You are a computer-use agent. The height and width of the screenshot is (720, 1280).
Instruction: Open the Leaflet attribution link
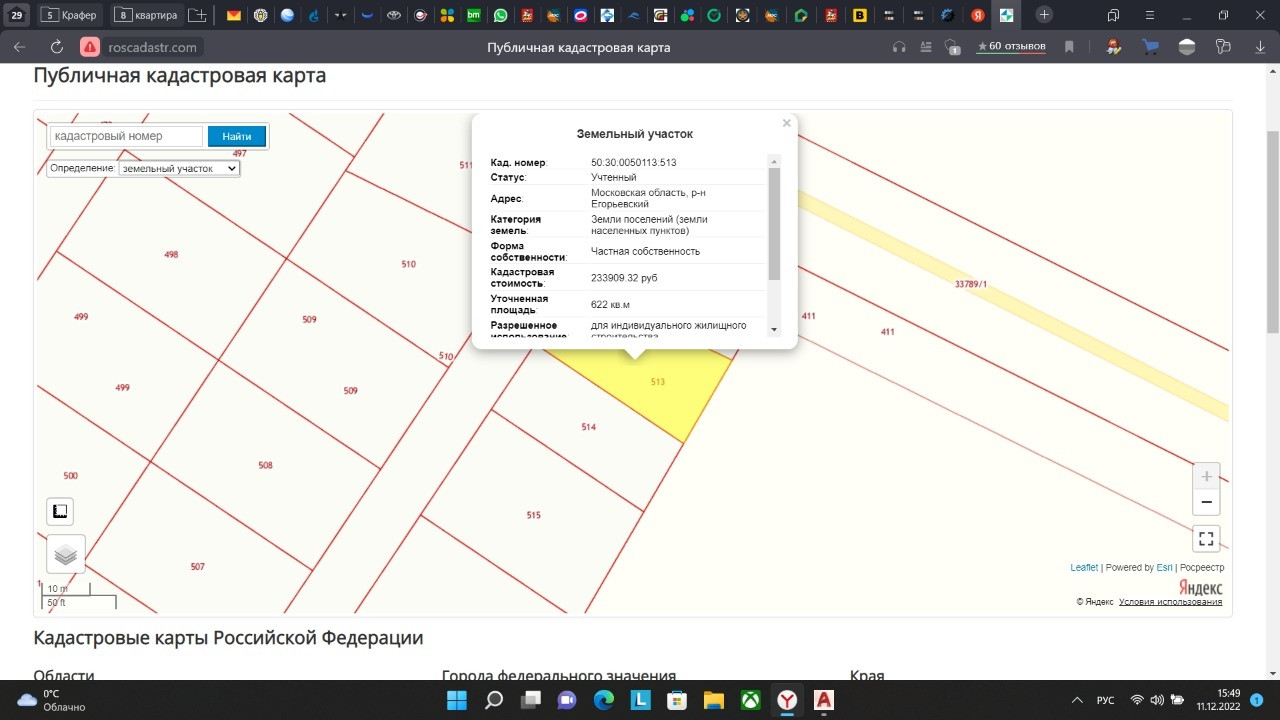(x=1083, y=567)
